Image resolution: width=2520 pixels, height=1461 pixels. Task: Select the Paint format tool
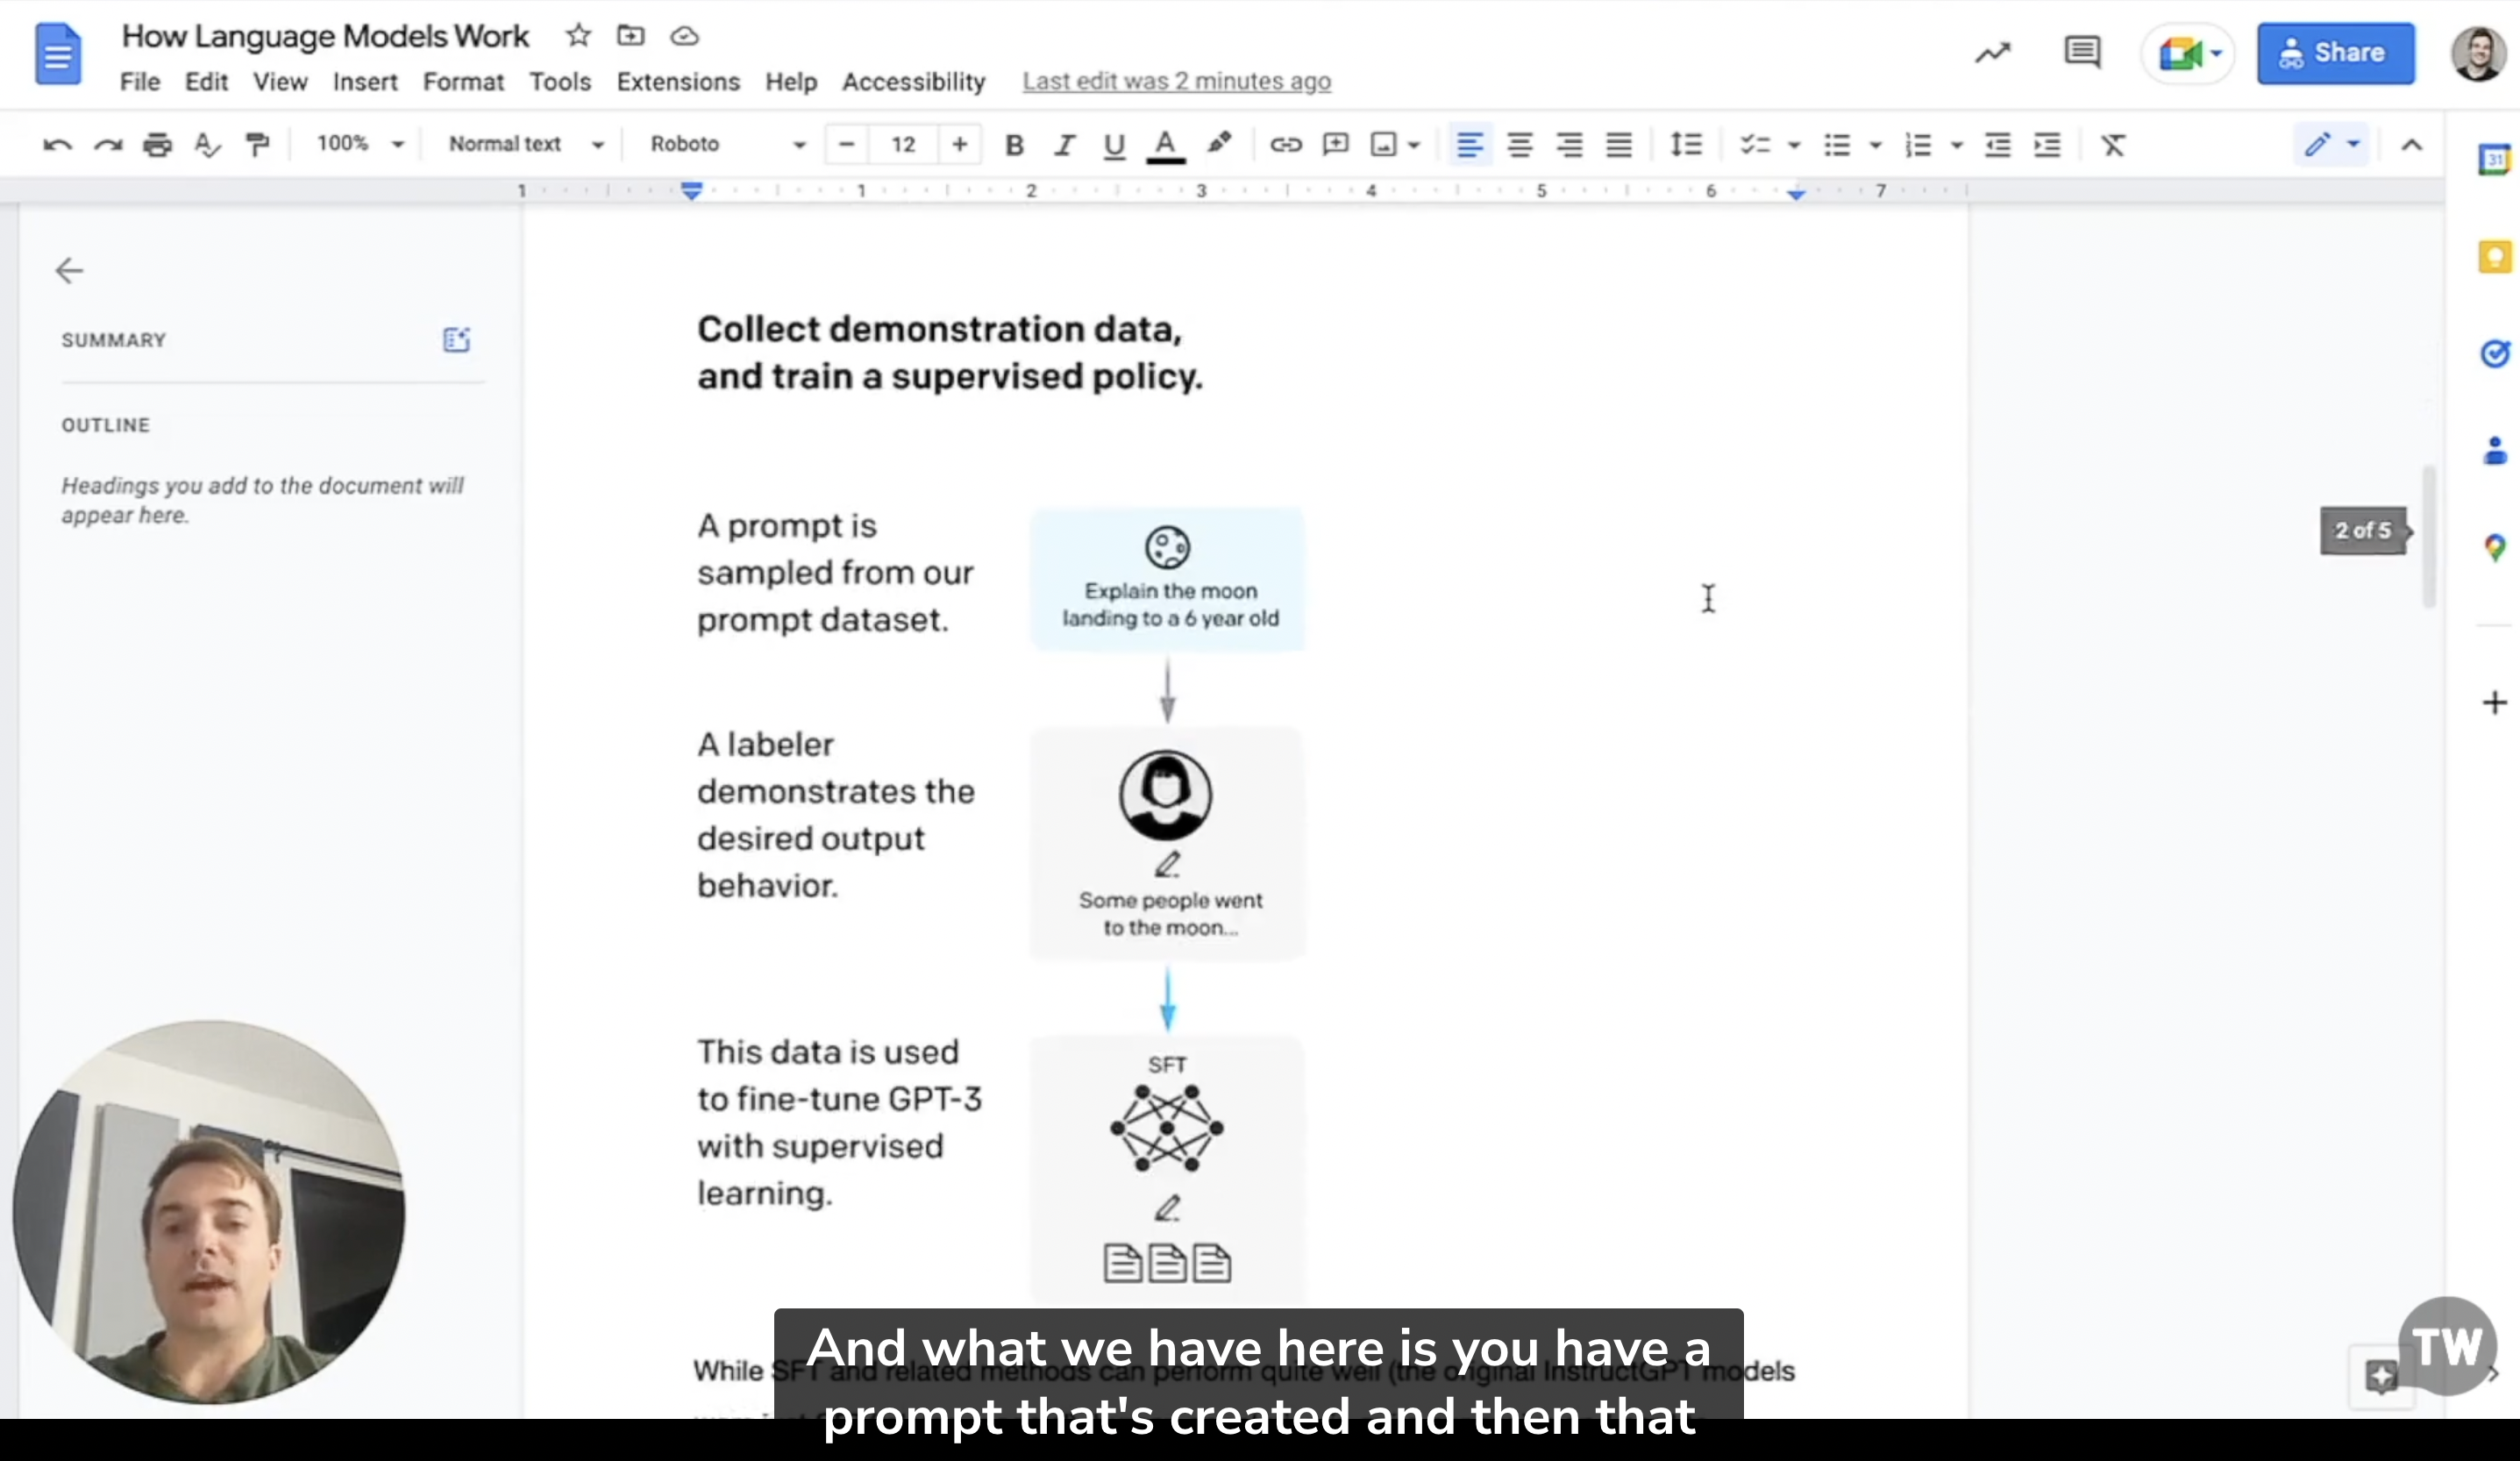(x=257, y=145)
